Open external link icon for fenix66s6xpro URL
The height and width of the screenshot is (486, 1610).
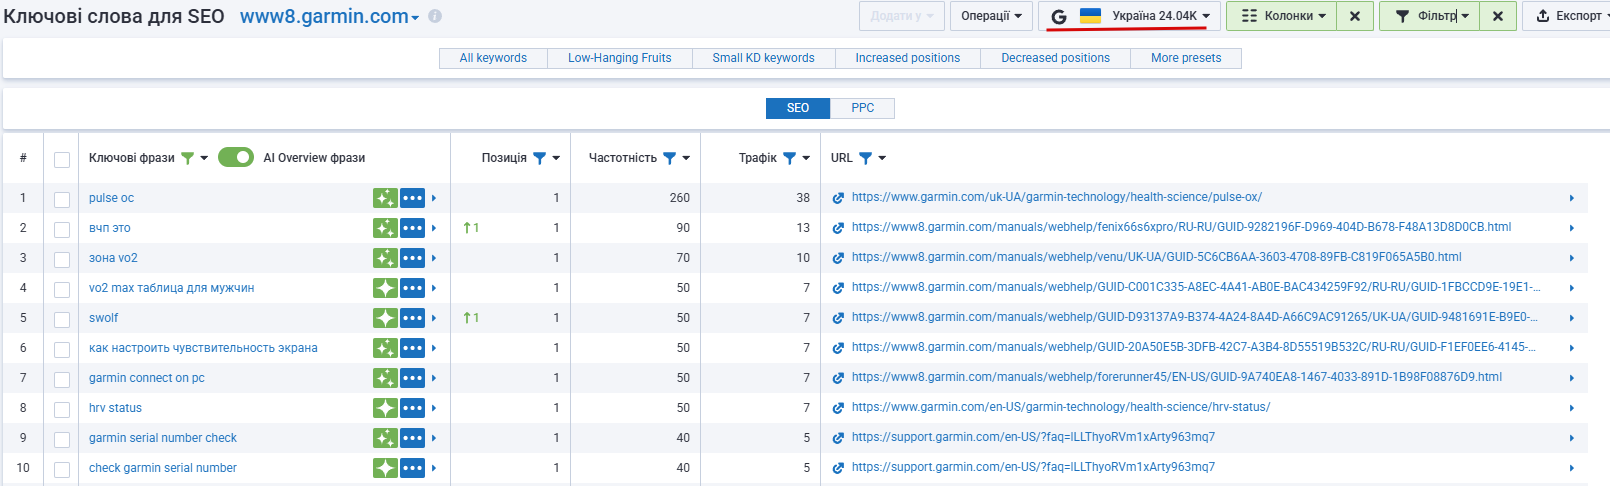pyautogui.click(x=838, y=228)
